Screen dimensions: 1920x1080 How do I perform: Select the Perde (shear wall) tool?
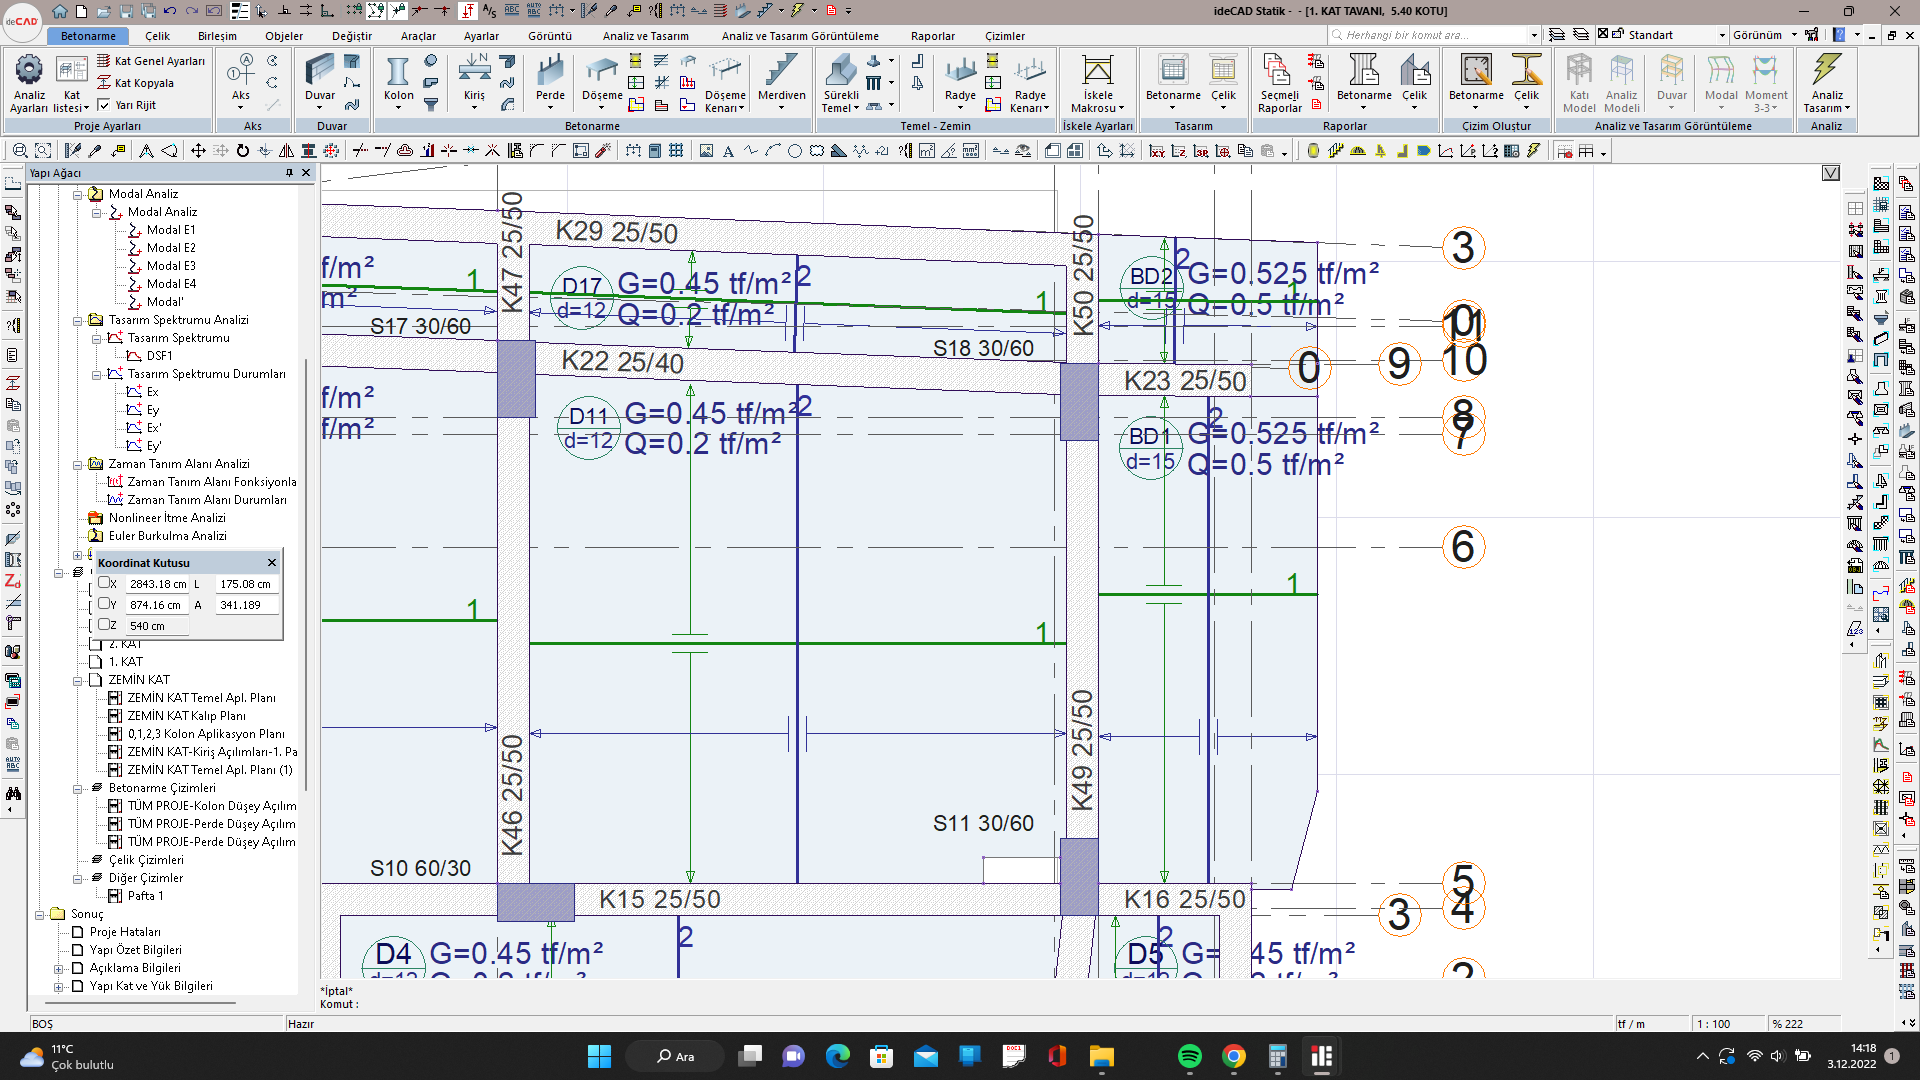point(550,80)
